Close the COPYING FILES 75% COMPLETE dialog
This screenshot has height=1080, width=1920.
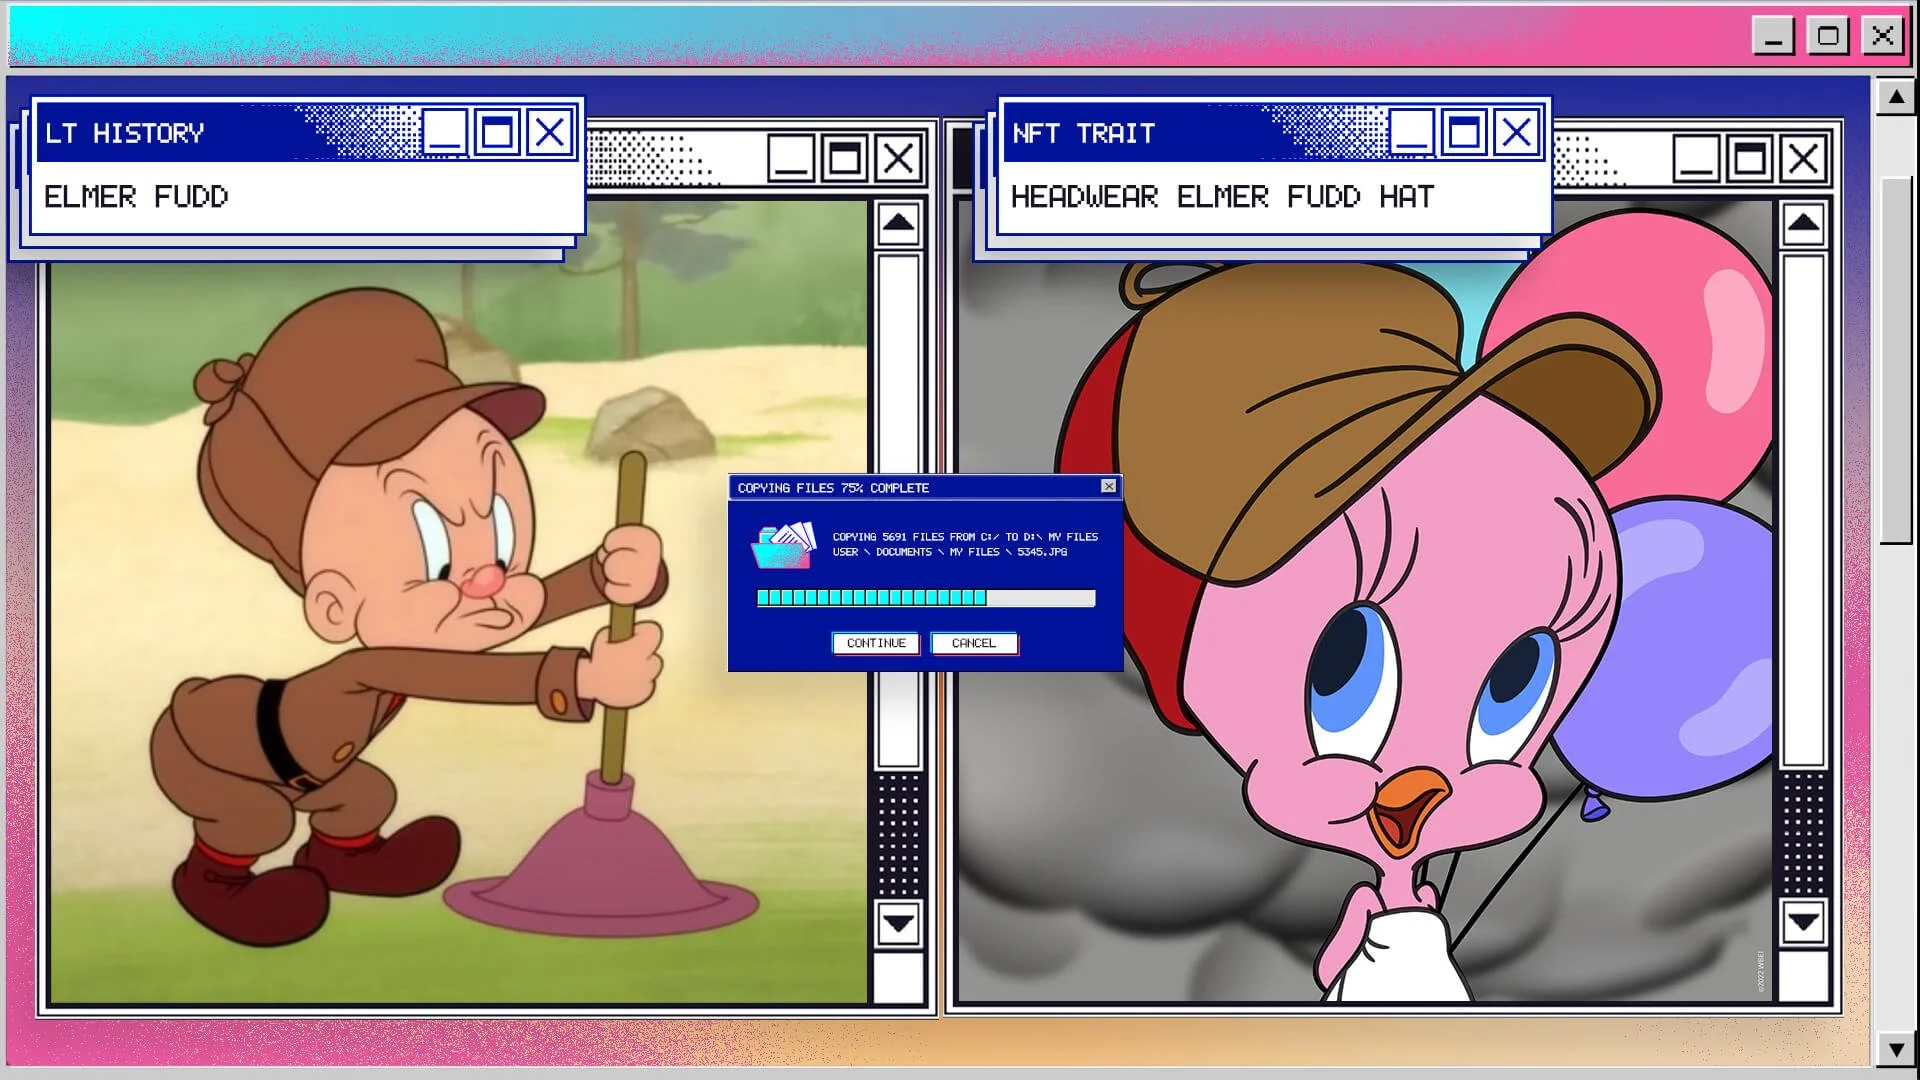1109,487
